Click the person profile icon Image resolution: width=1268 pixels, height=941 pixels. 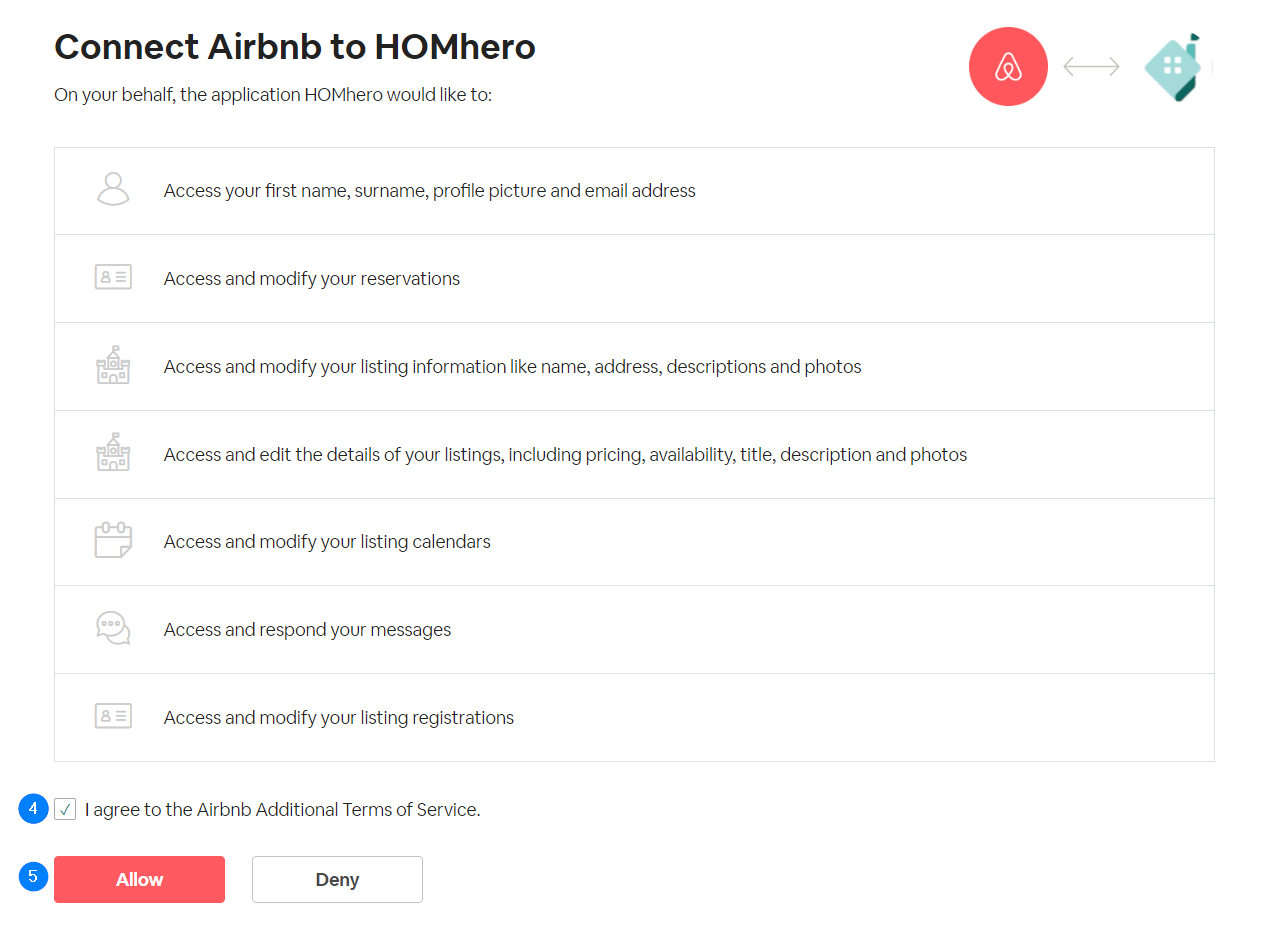pyautogui.click(x=113, y=190)
